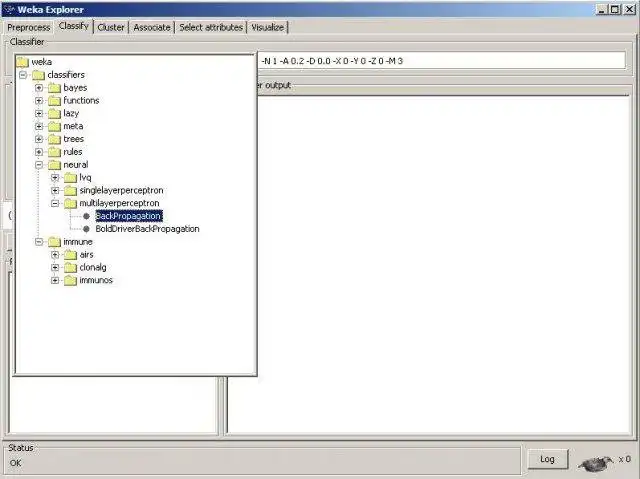
Task: Expand the singlelayerperceptron node
Action: tap(55, 191)
